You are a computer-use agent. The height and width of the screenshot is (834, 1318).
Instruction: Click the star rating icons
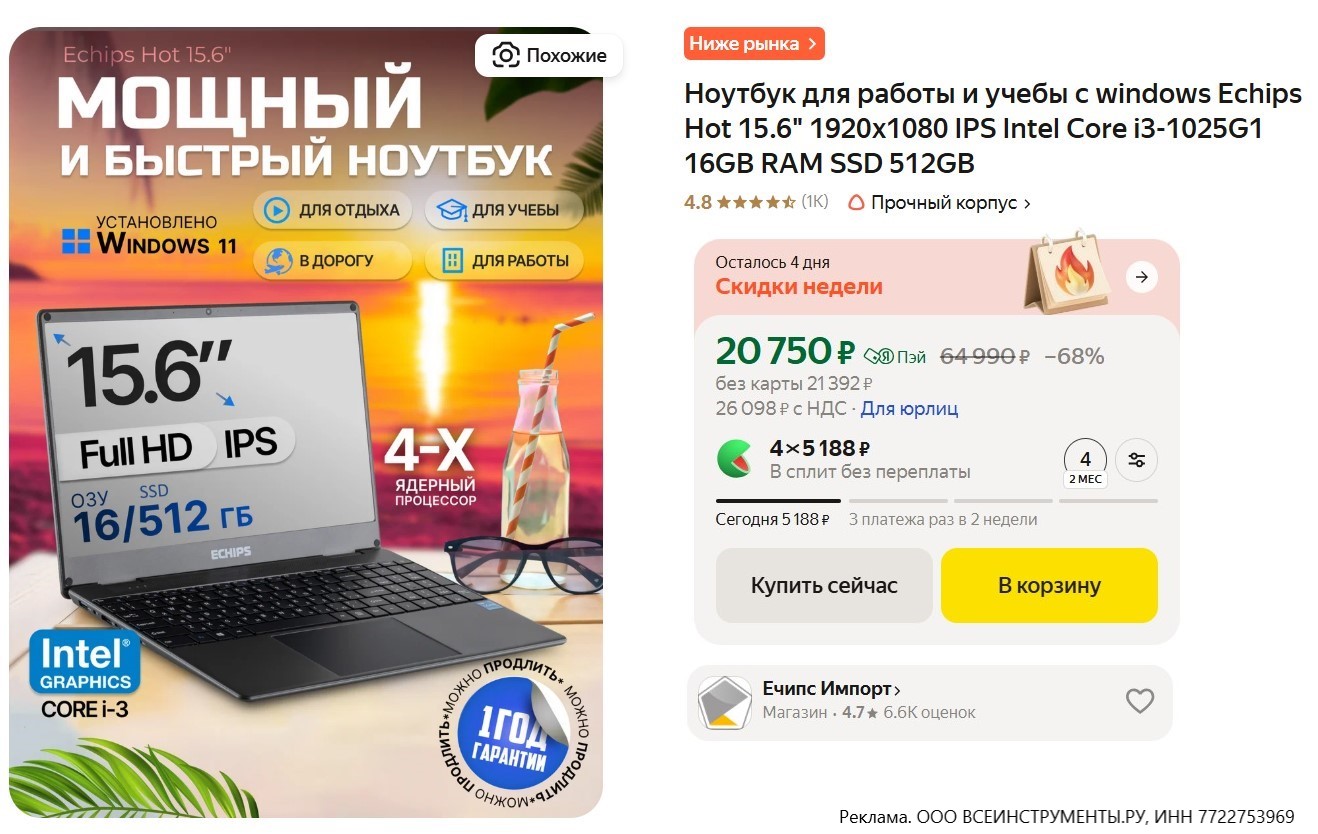point(756,203)
